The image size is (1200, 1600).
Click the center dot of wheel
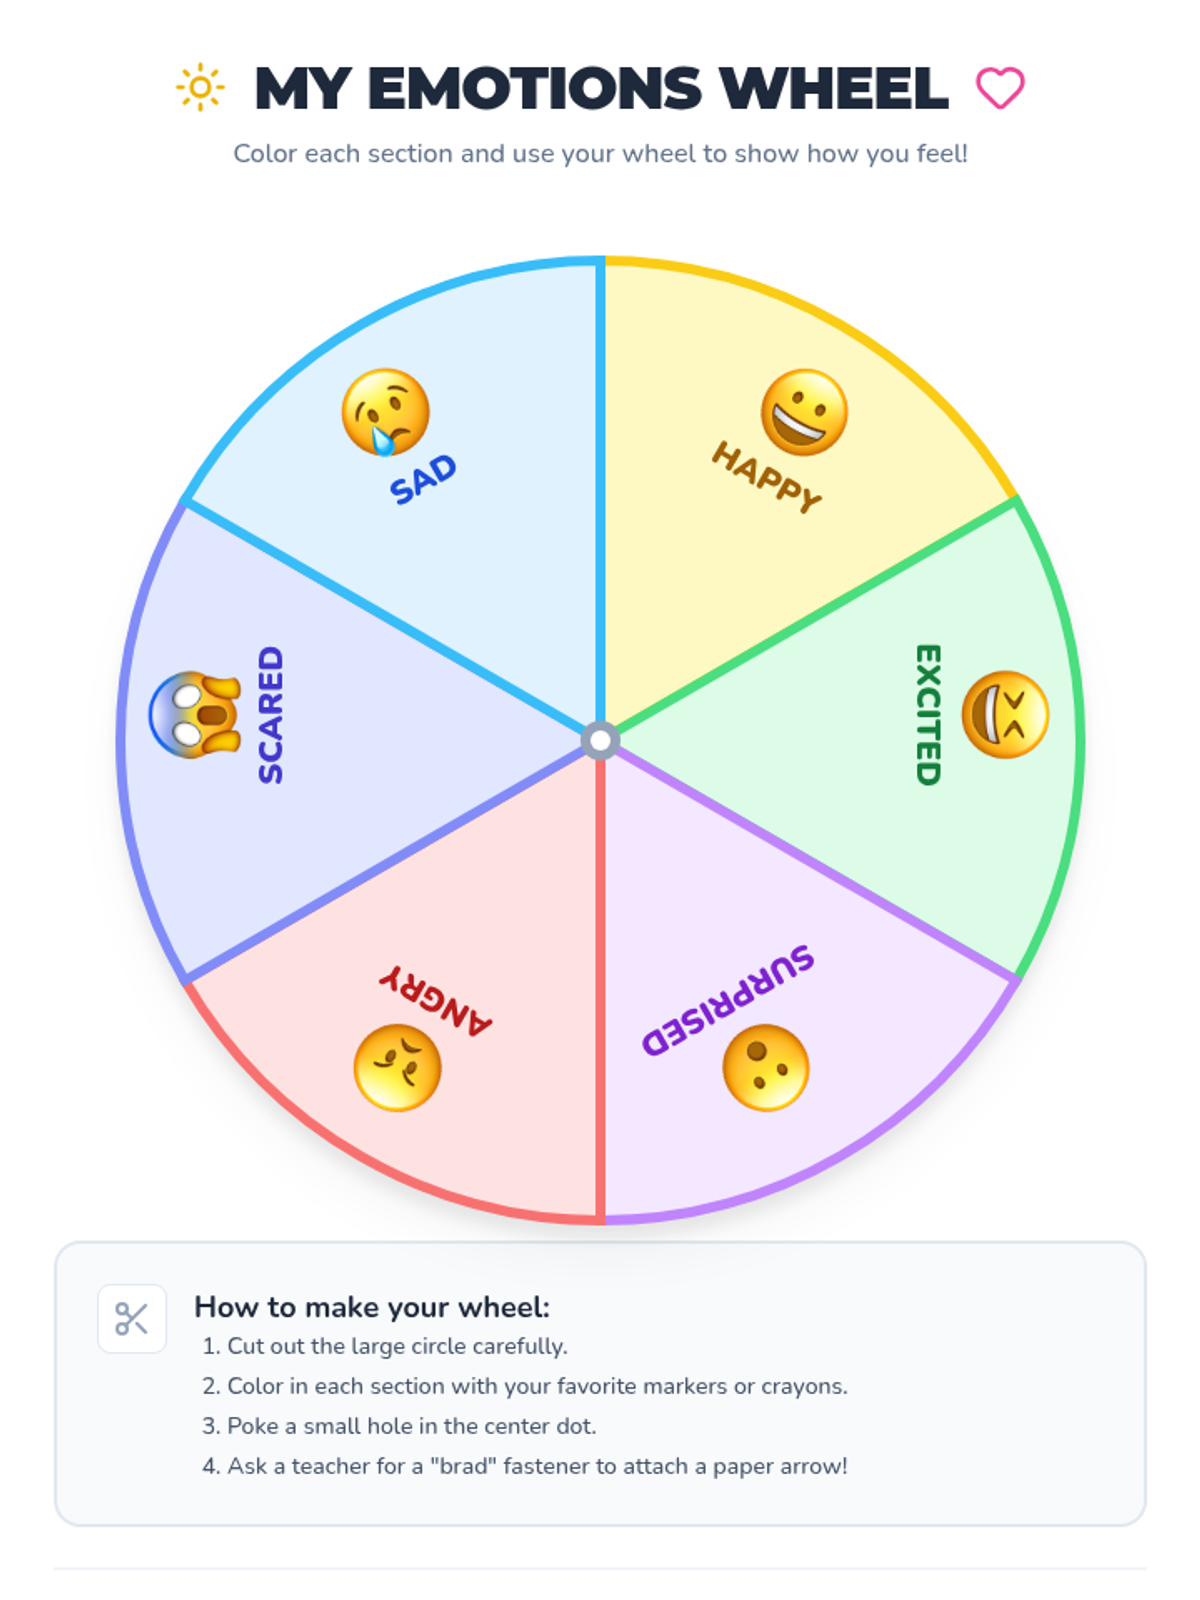tap(600, 741)
